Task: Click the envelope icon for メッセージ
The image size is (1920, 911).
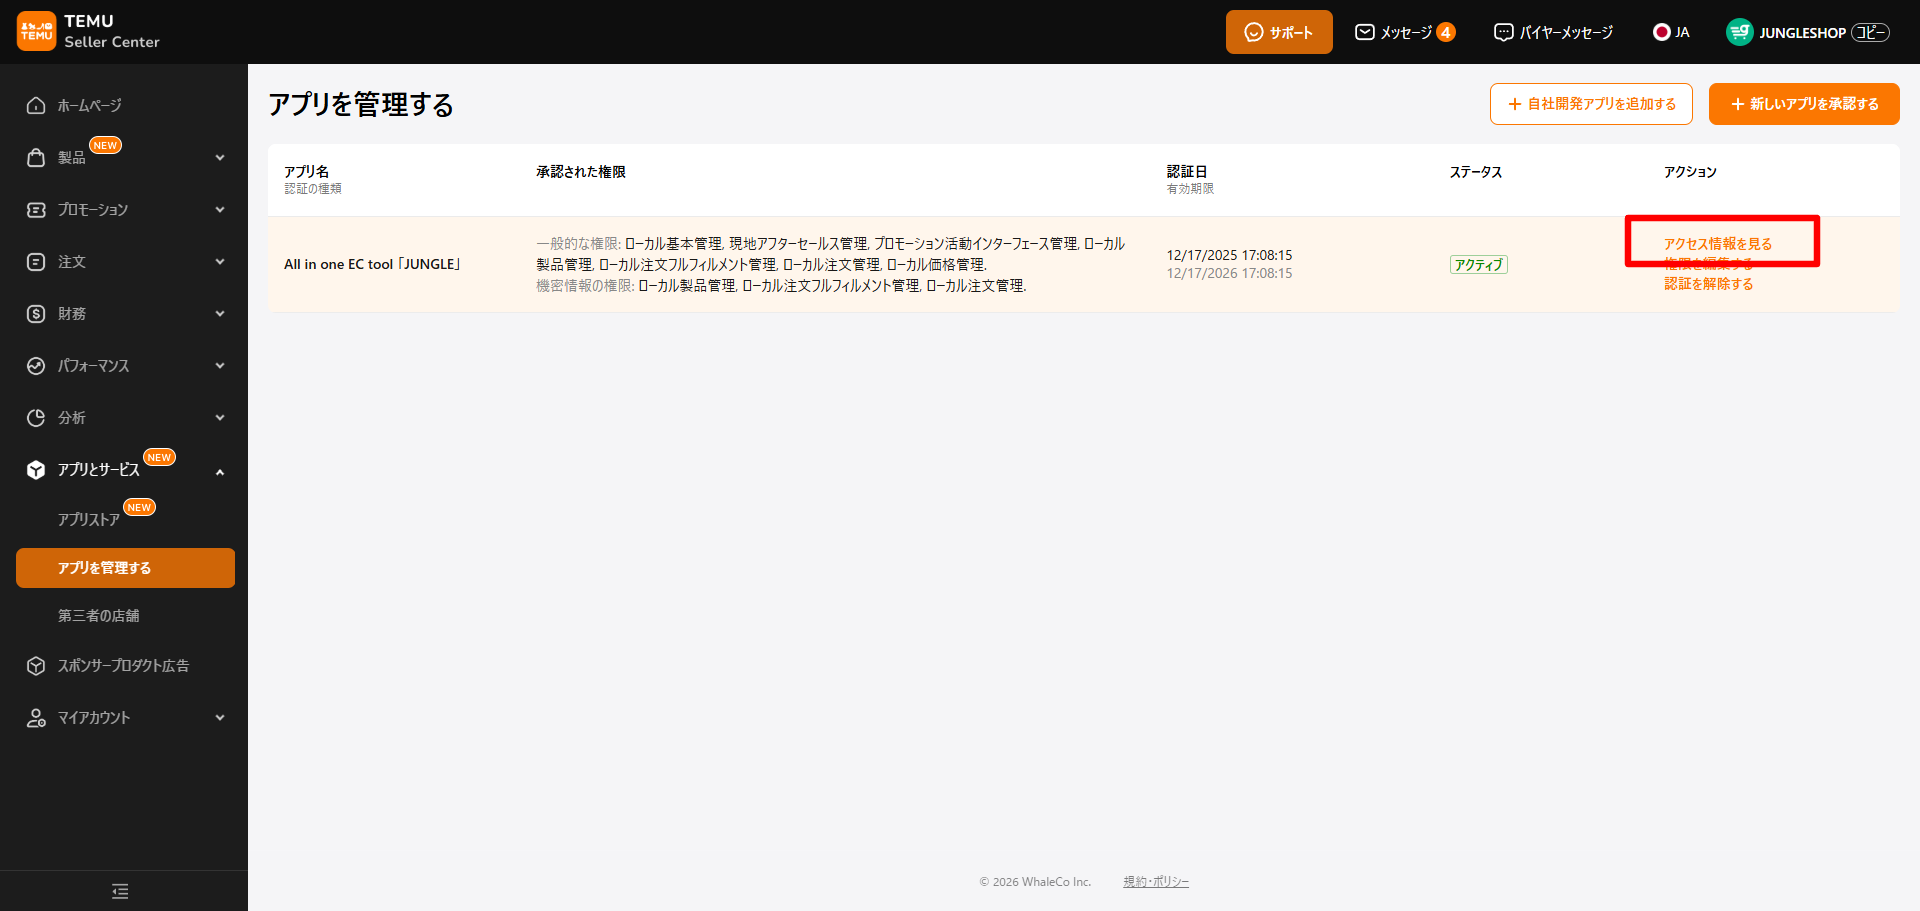Action: pyautogui.click(x=1364, y=33)
